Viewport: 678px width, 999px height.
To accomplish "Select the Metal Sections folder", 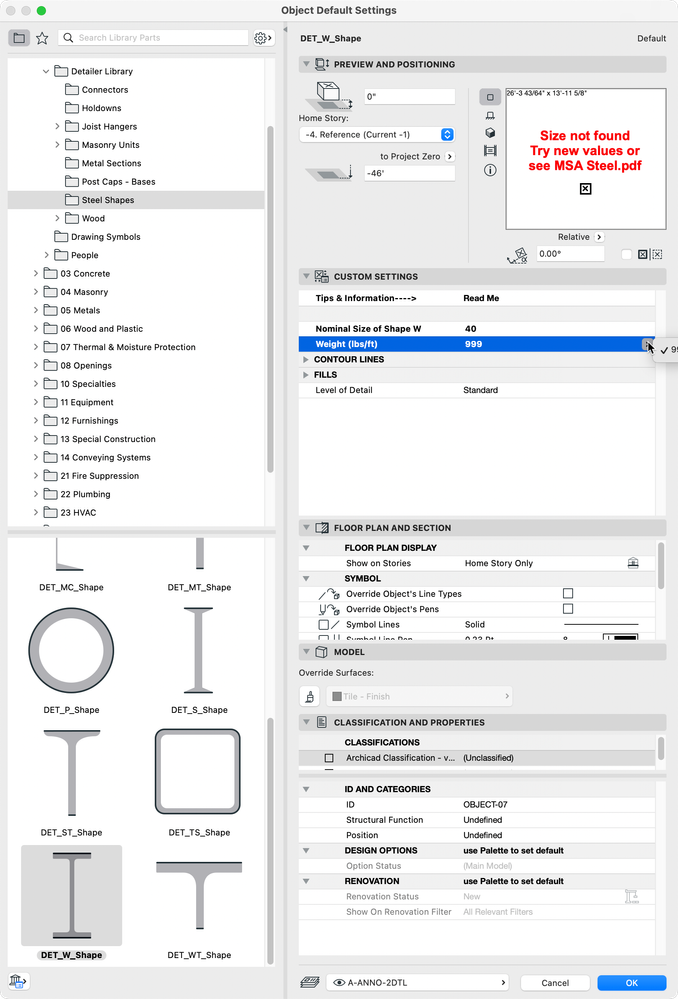I will coord(136,163).
